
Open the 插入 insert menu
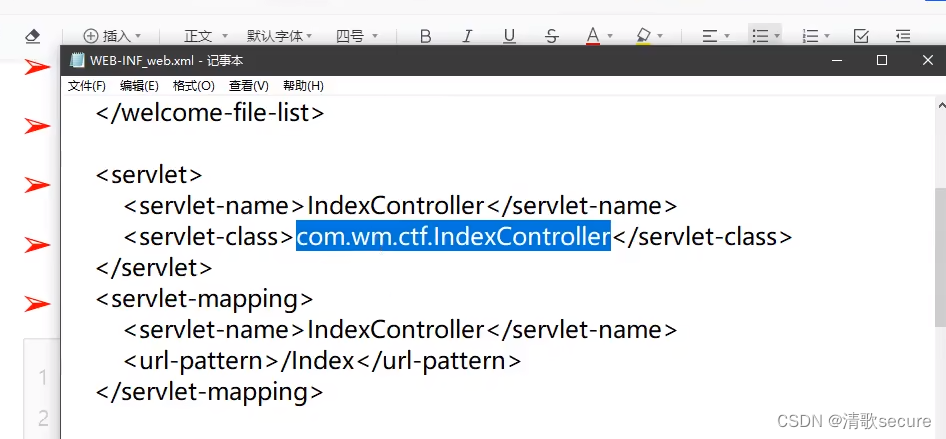click(x=112, y=36)
